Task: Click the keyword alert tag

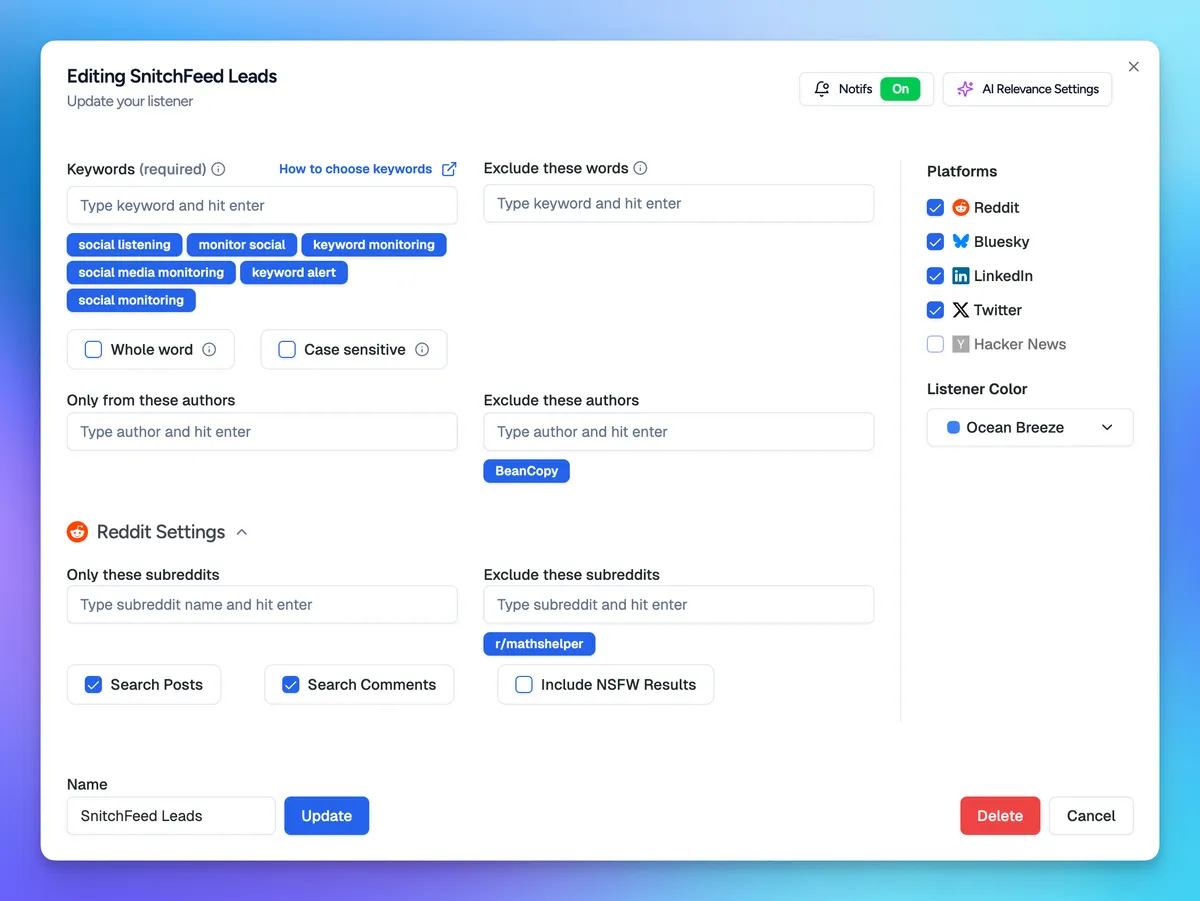Action: point(294,272)
